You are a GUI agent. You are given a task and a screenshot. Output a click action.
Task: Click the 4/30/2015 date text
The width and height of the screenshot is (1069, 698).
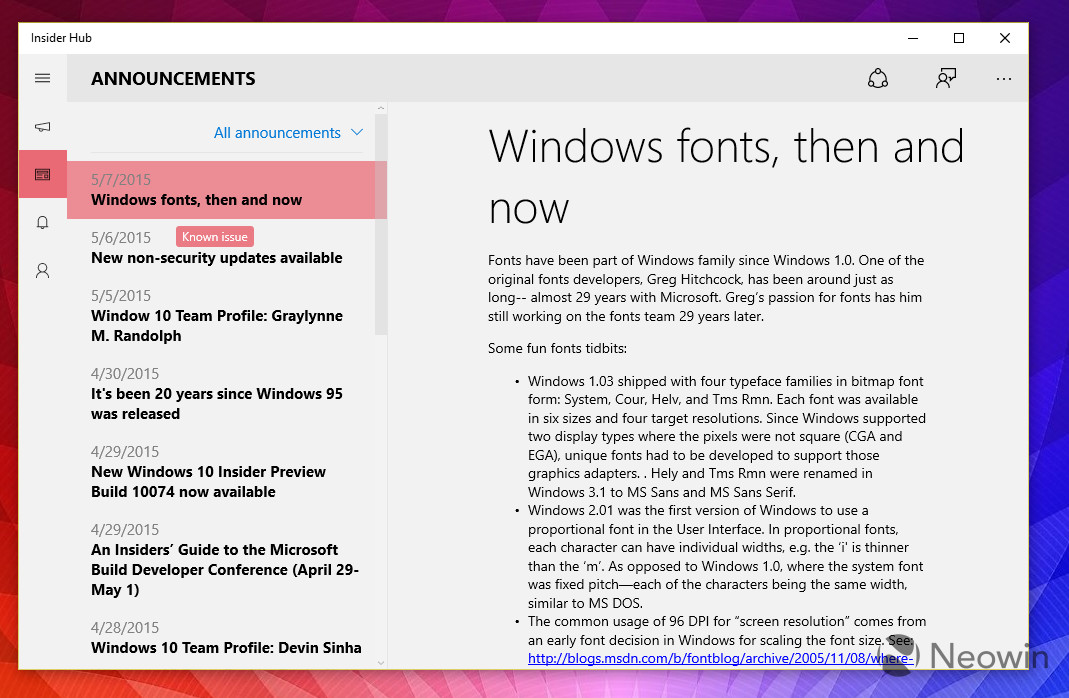[x=125, y=374]
